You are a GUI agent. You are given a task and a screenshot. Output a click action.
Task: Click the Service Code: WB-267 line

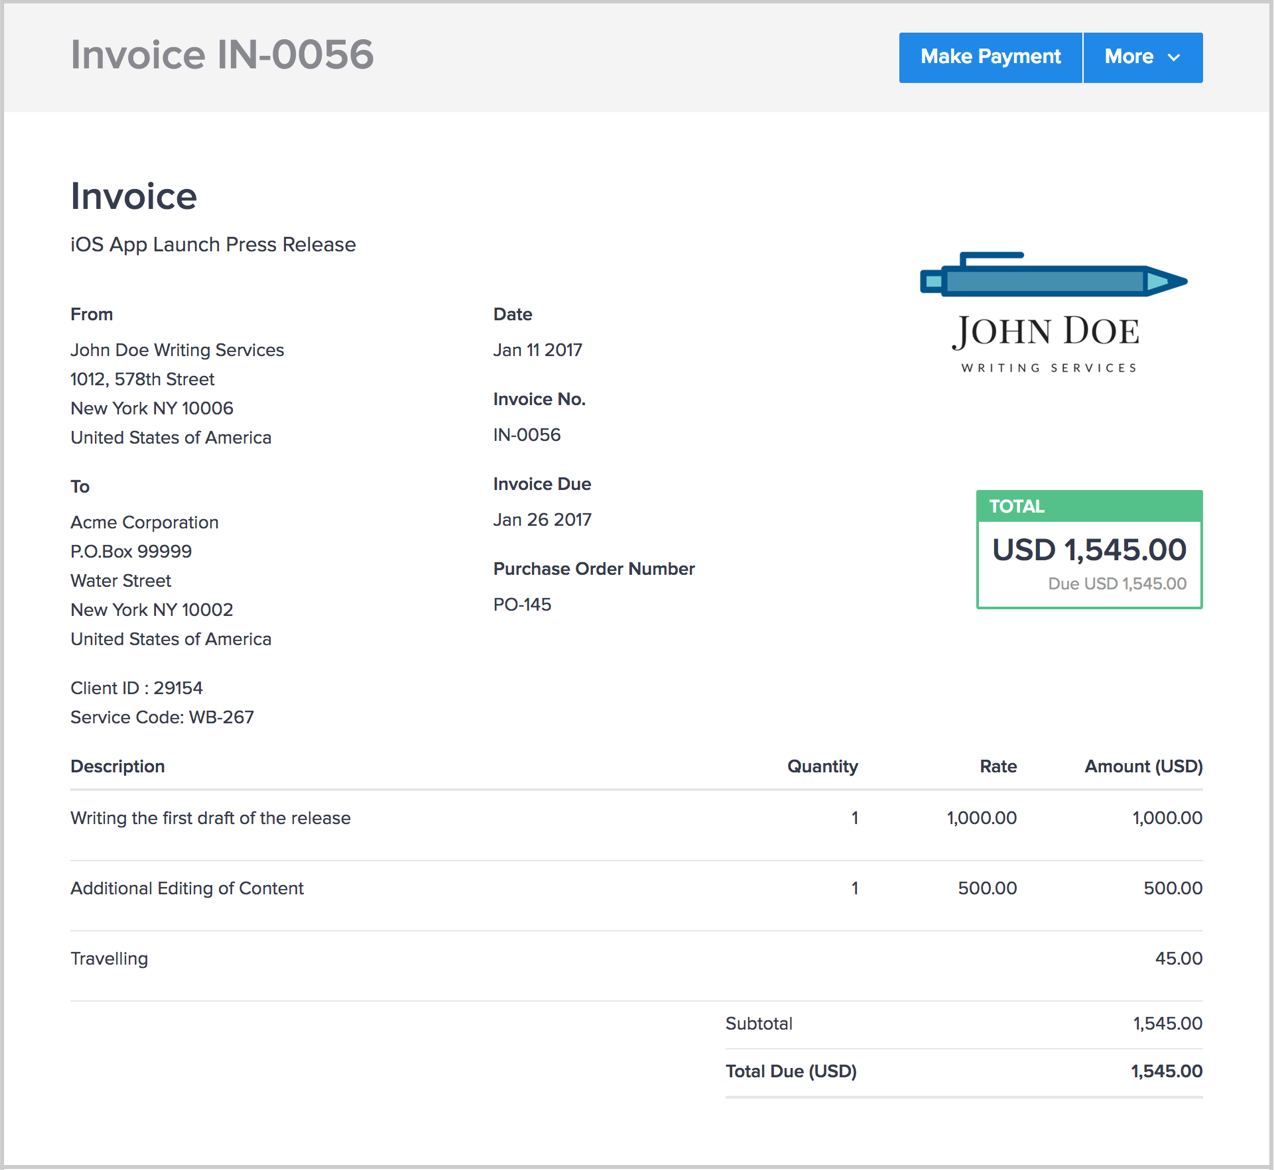pyautogui.click(x=162, y=717)
